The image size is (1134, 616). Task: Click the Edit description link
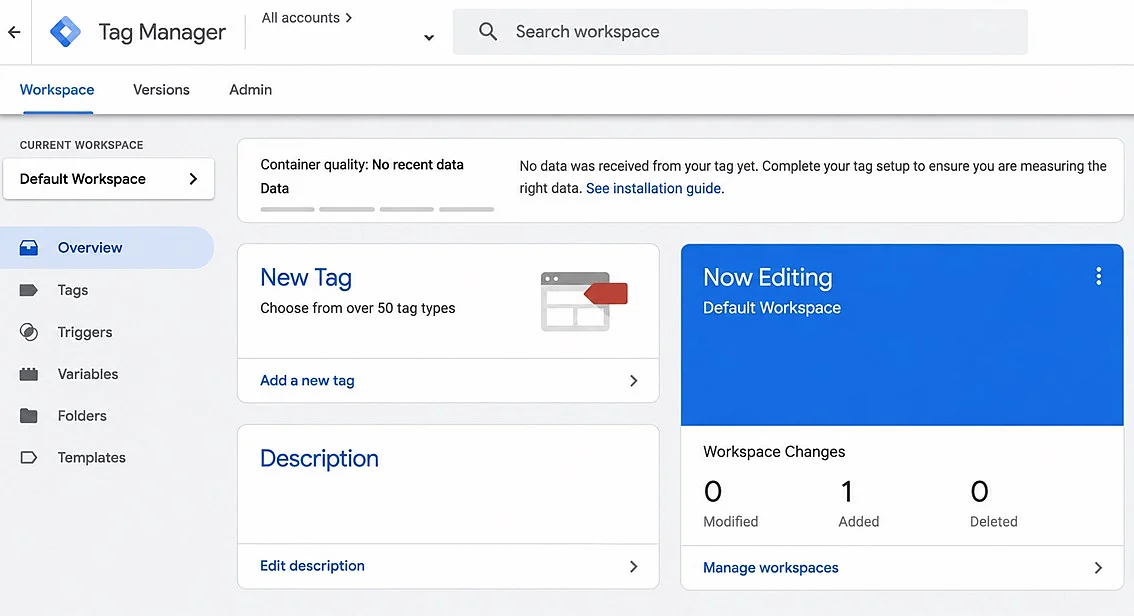[x=312, y=565]
